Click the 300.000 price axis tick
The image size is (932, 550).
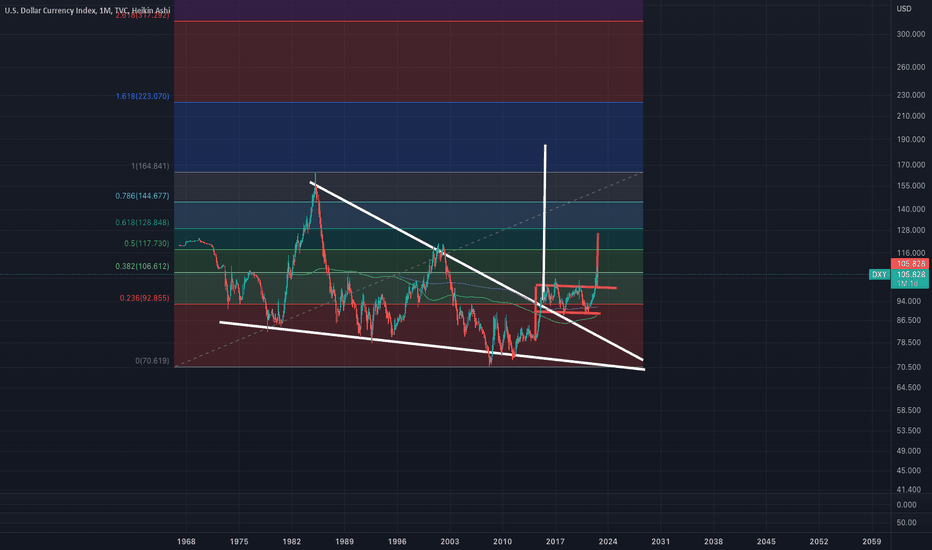coord(911,34)
